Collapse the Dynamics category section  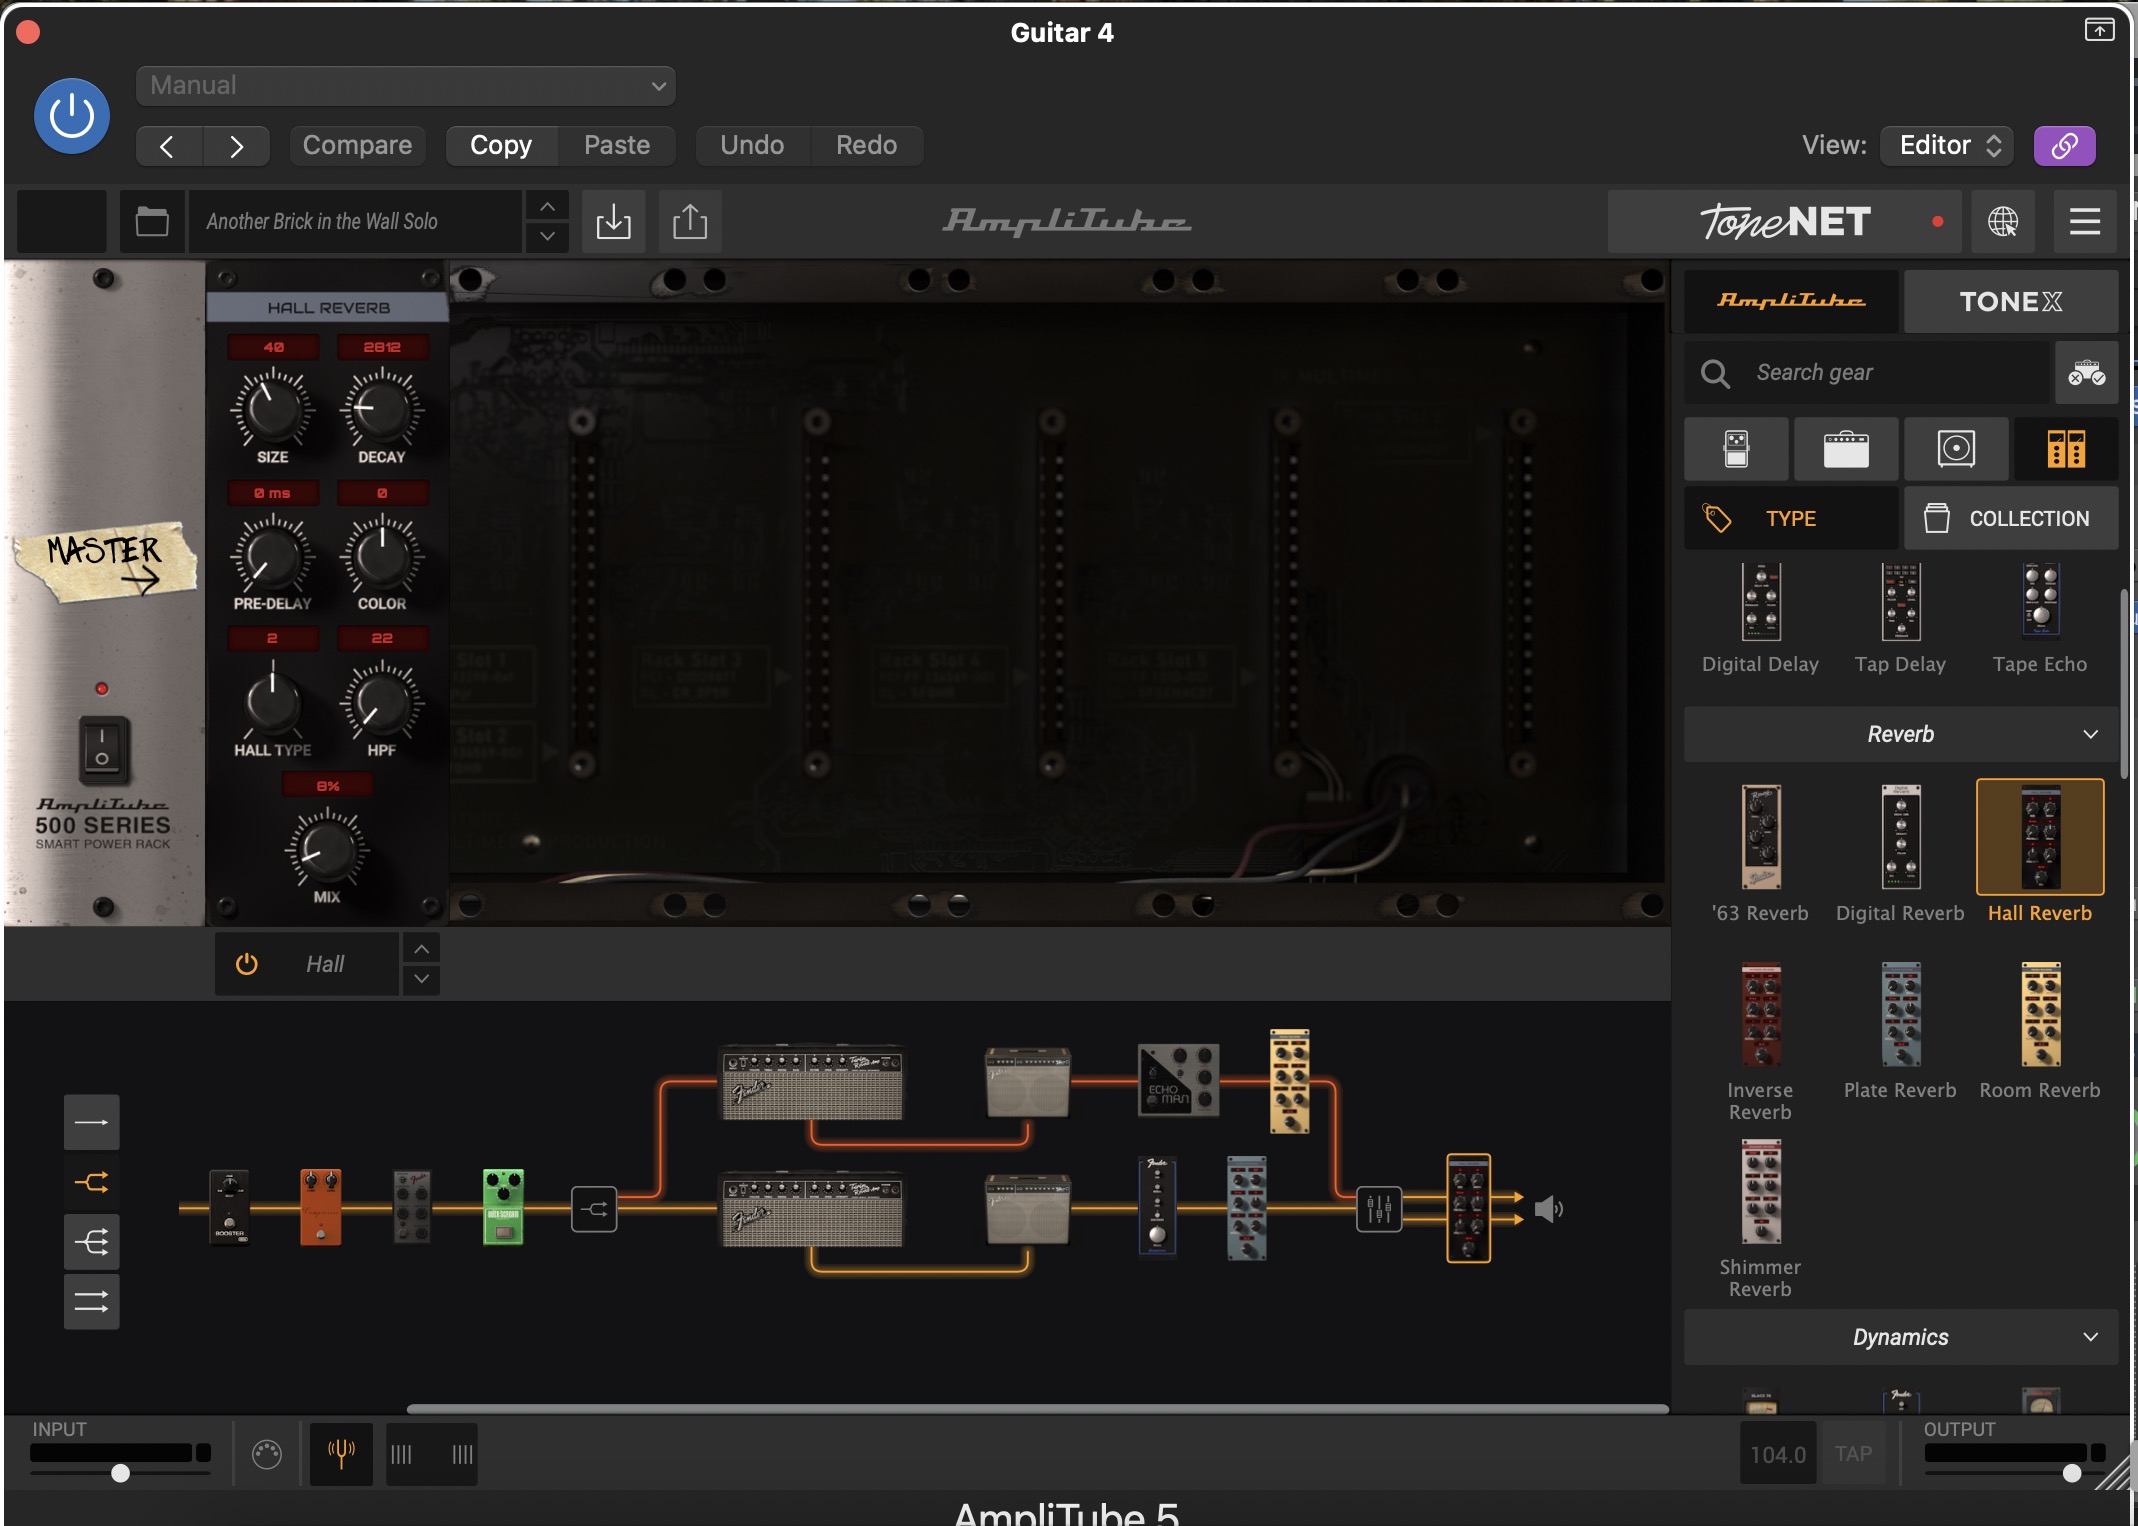[x=1901, y=1337]
